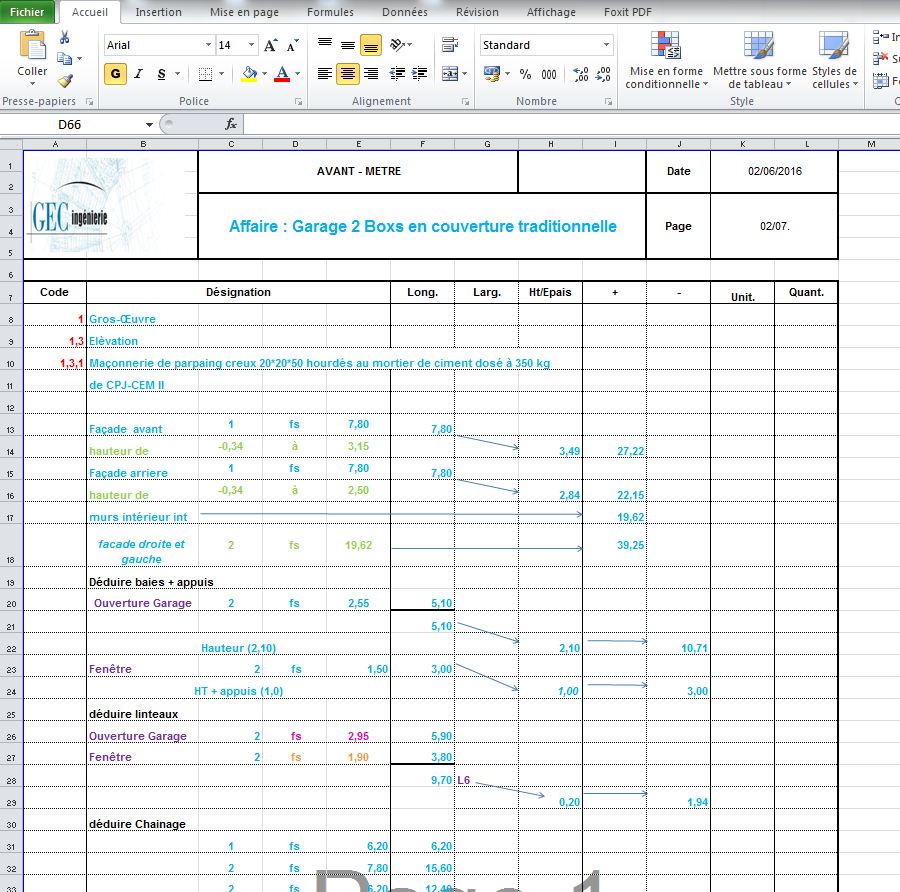Cut the selection using the scissors icon
Screen dimensions: 900x892
pyautogui.click(x=64, y=36)
